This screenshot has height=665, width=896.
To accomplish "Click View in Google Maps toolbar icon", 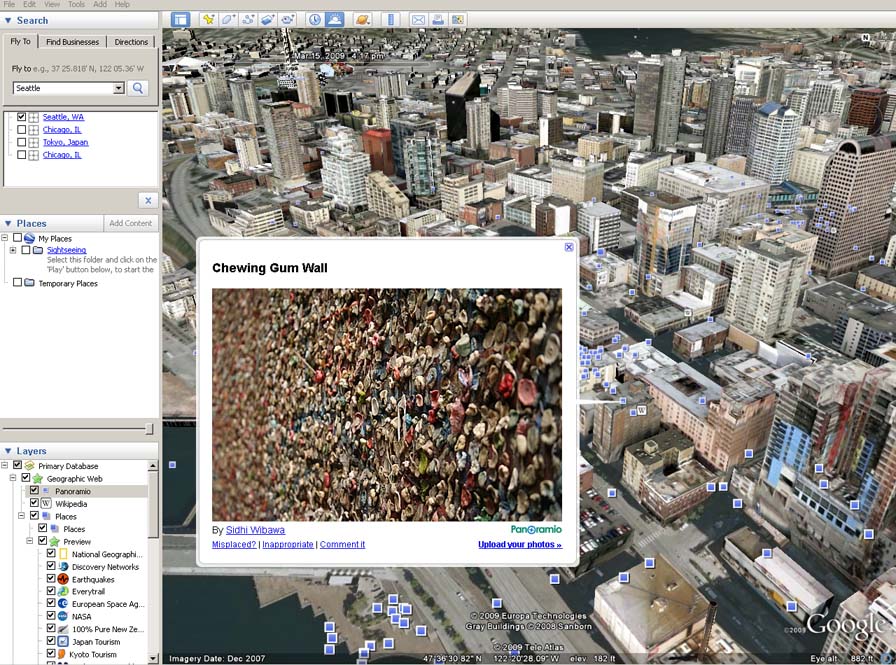I will coord(458,19).
